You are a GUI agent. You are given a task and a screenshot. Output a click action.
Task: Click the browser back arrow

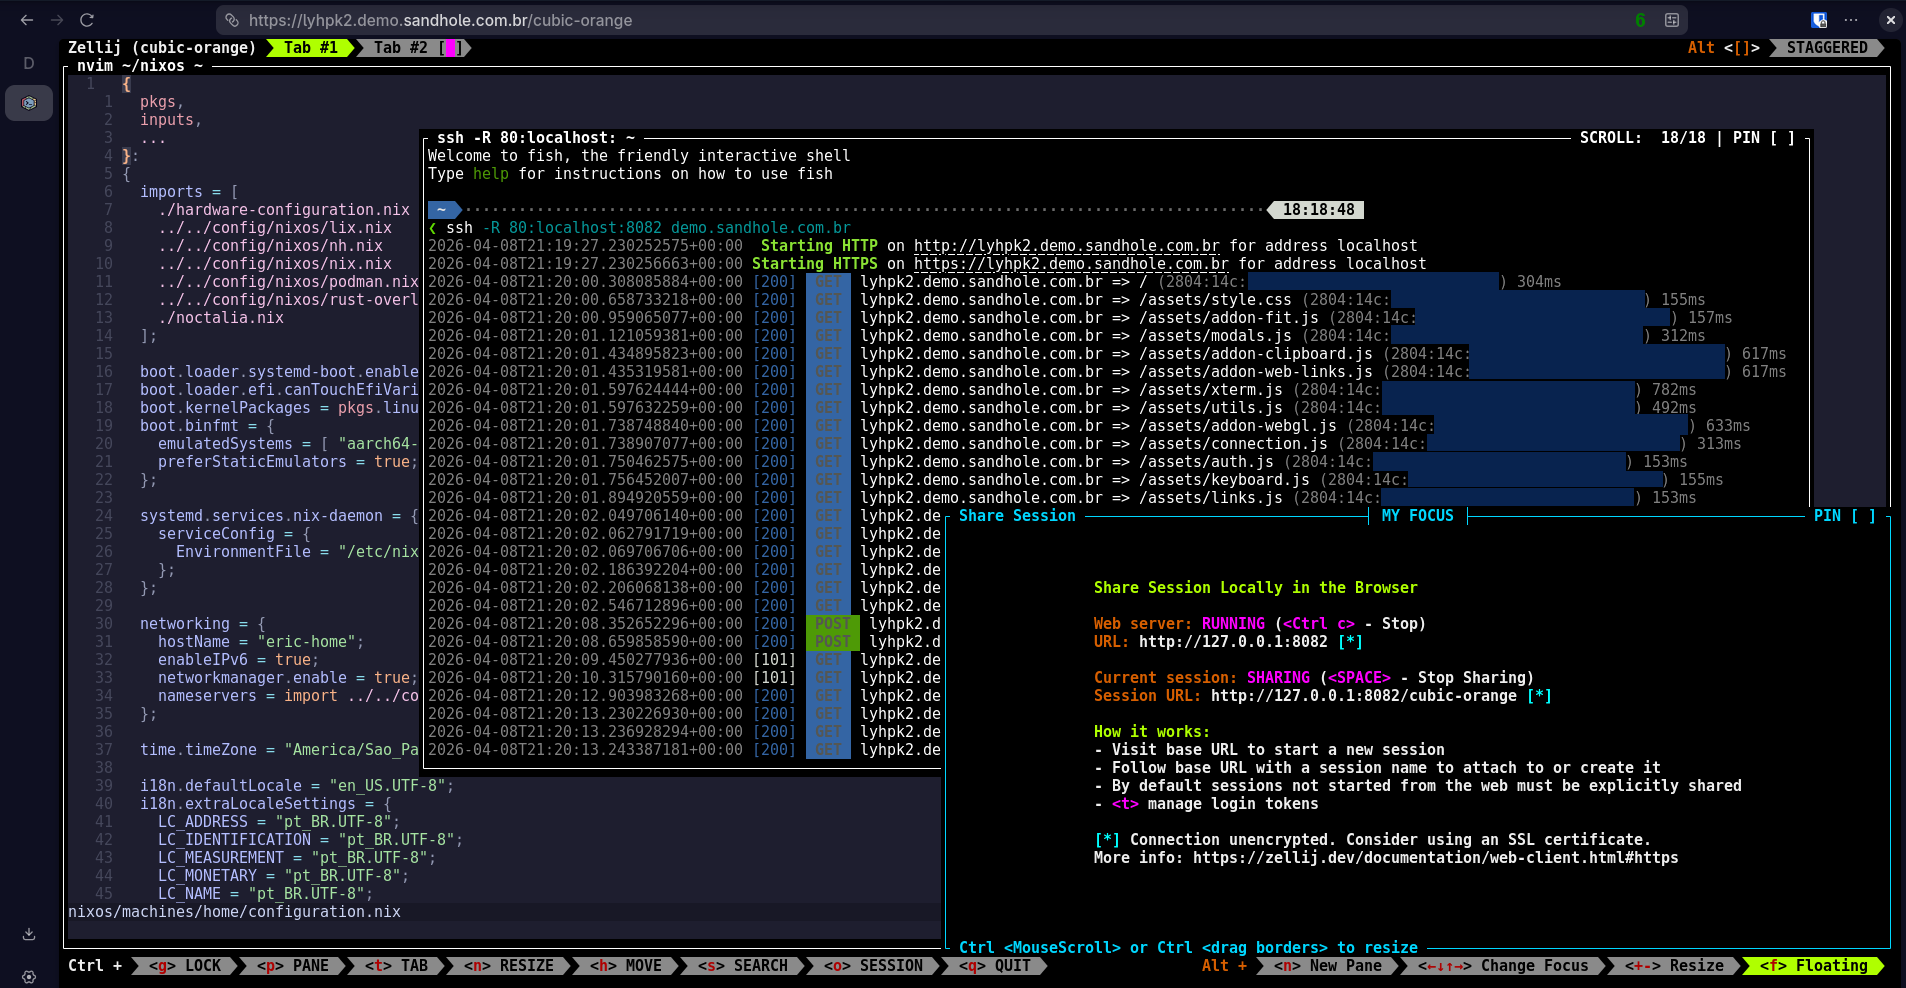pos(27,20)
